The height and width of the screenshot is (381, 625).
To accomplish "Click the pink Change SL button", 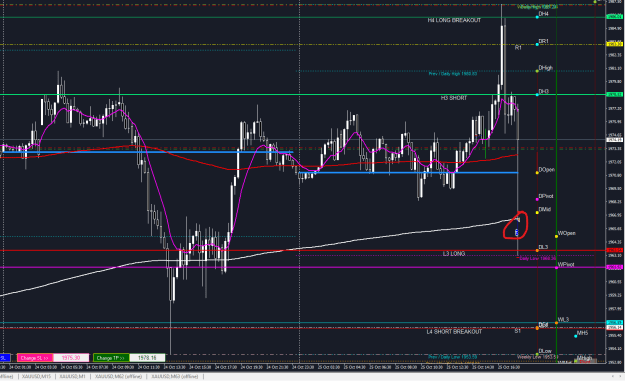I will coord(34,358).
